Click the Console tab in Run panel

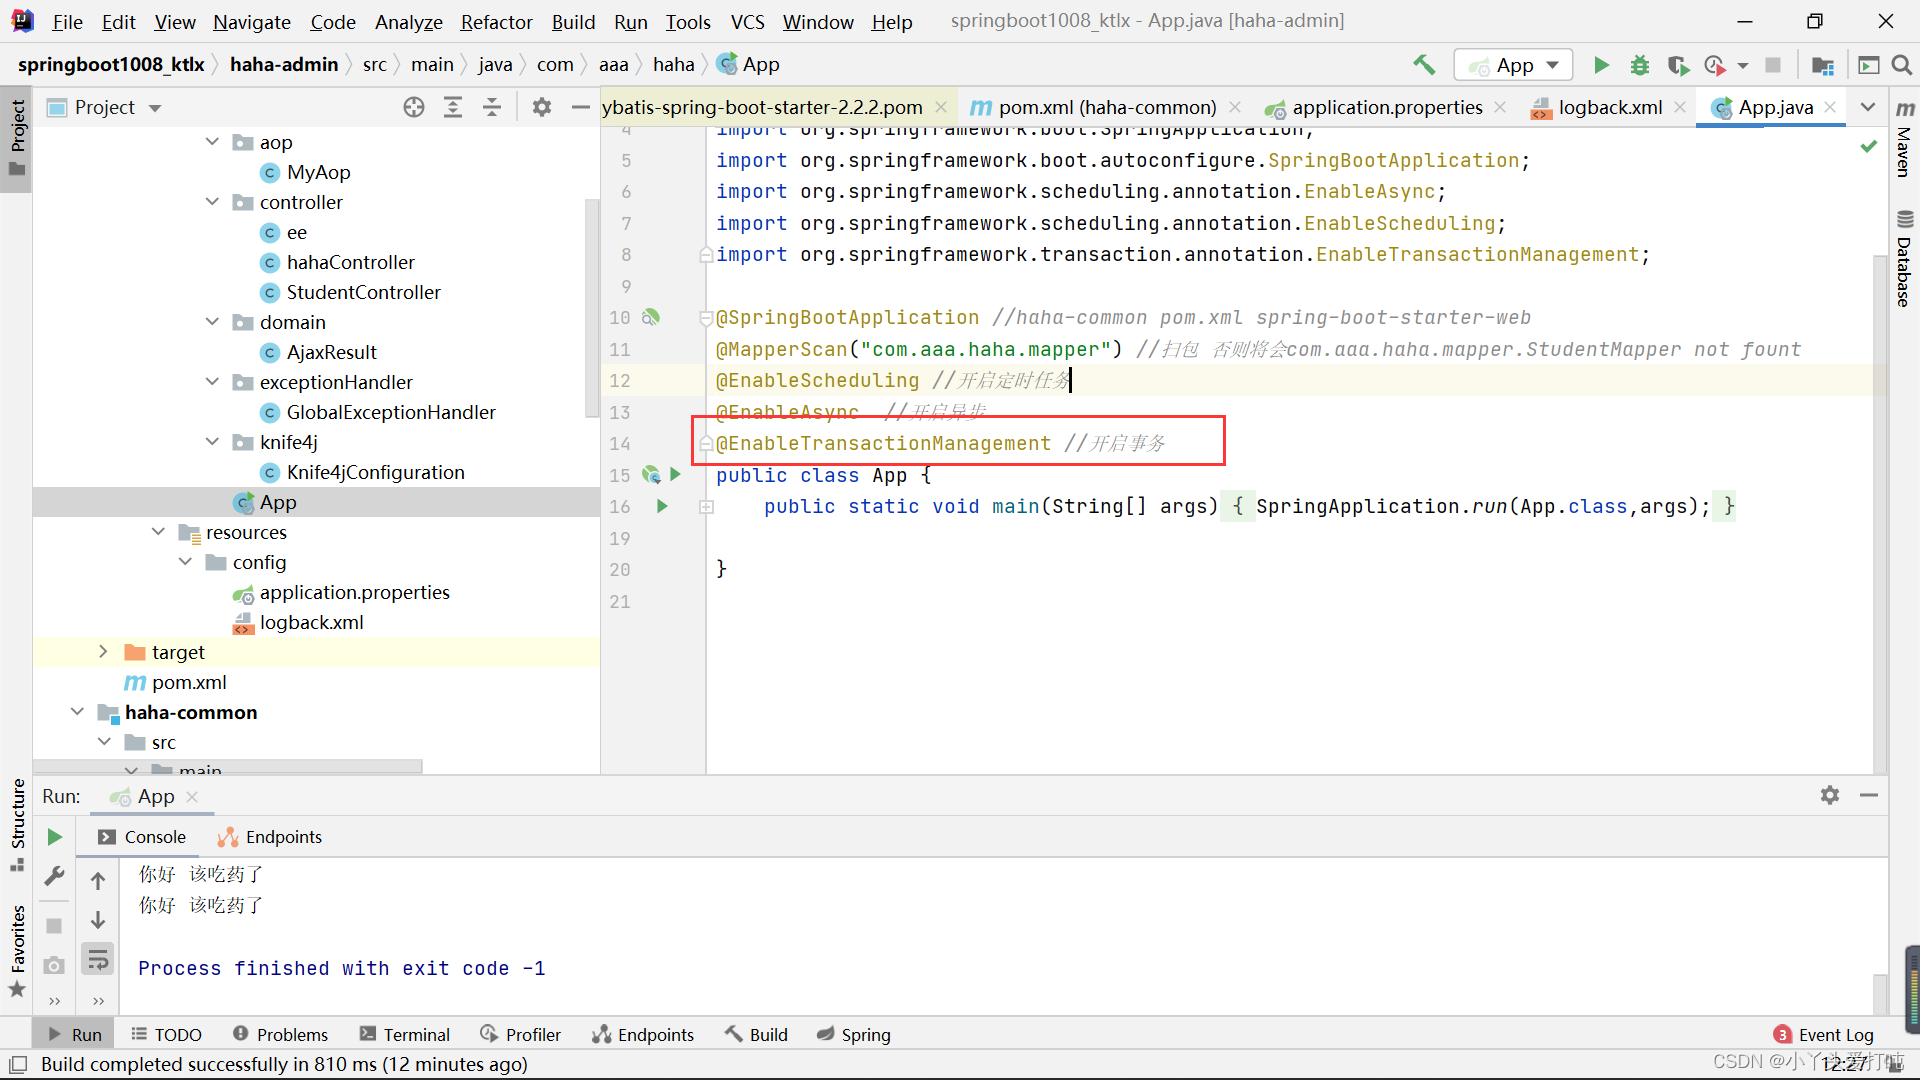pos(156,836)
